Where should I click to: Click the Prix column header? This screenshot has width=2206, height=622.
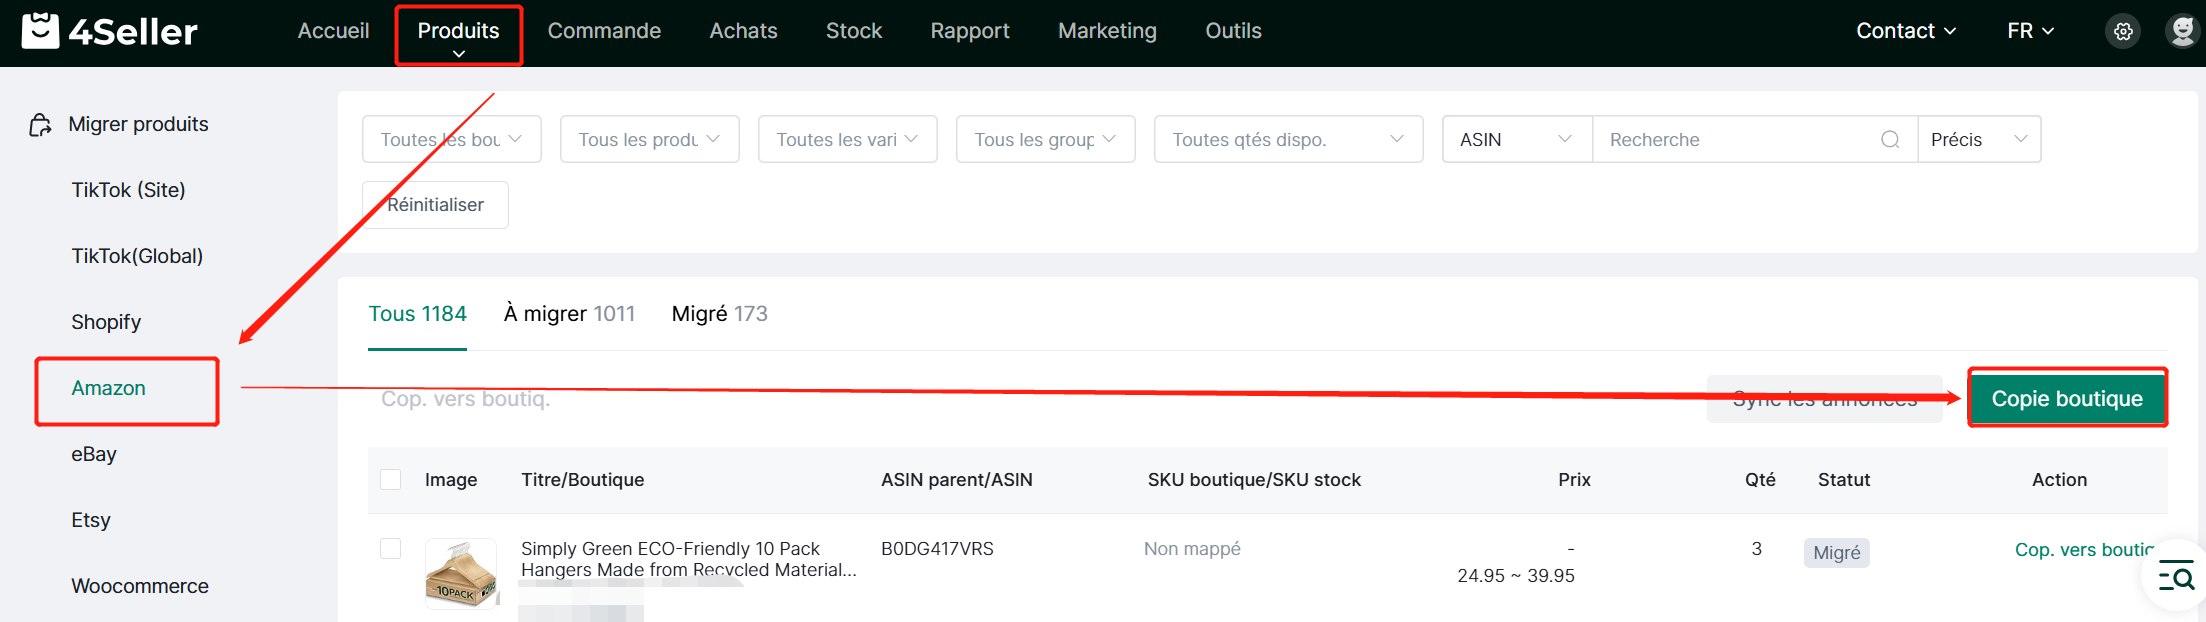tap(1574, 480)
